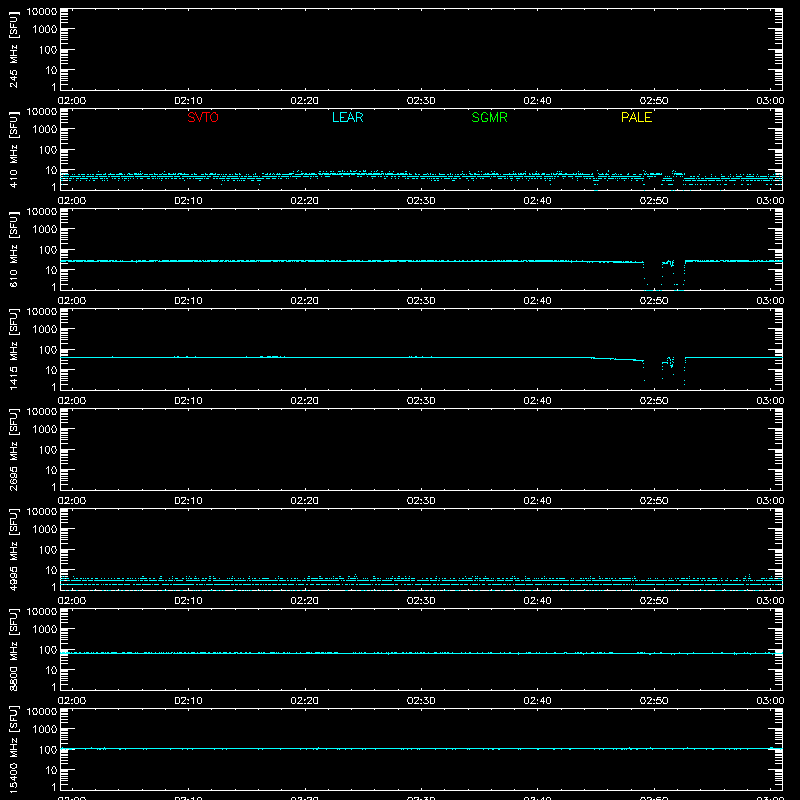Click the green SGMR station label
800x800 pixels.
click(x=489, y=117)
